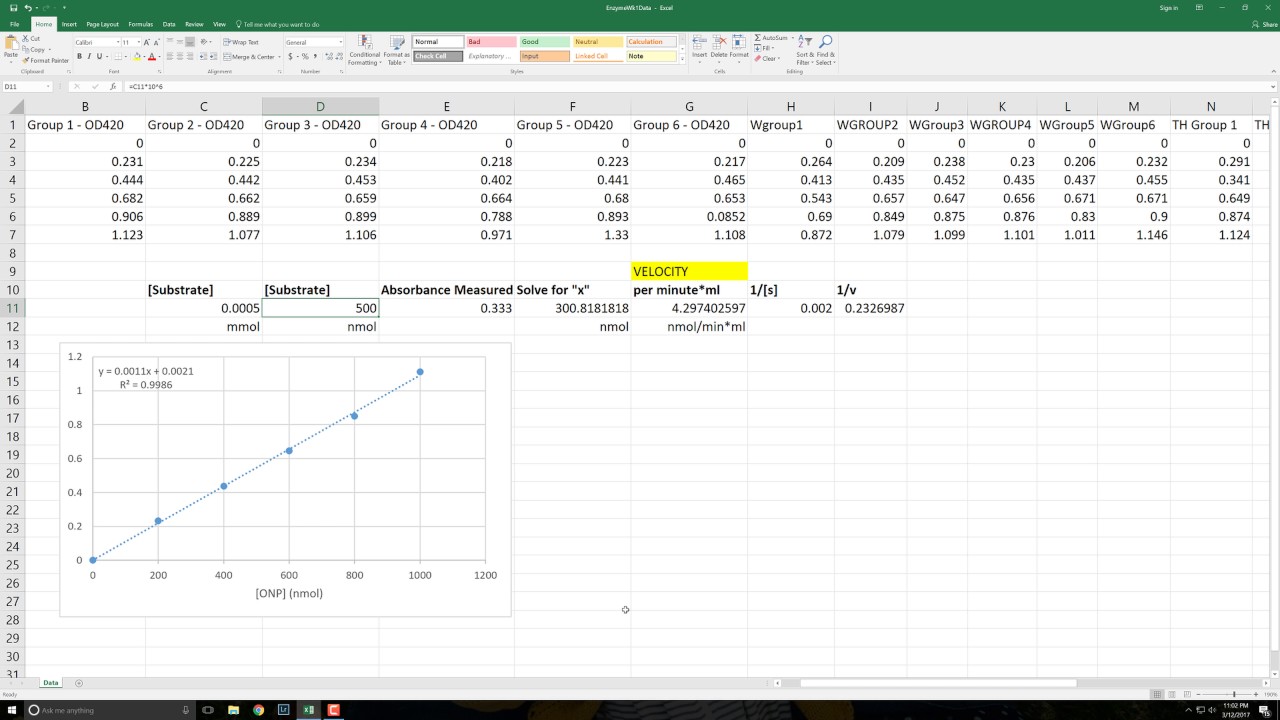
Task: Click the Clear eraser button
Action: tap(767, 58)
